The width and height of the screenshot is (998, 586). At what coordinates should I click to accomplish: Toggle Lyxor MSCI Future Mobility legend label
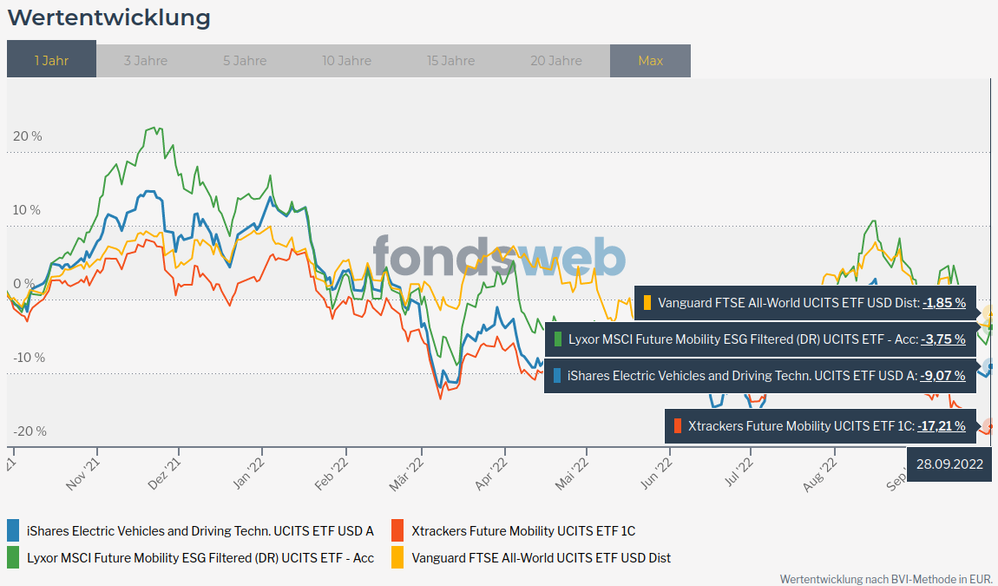point(200,557)
